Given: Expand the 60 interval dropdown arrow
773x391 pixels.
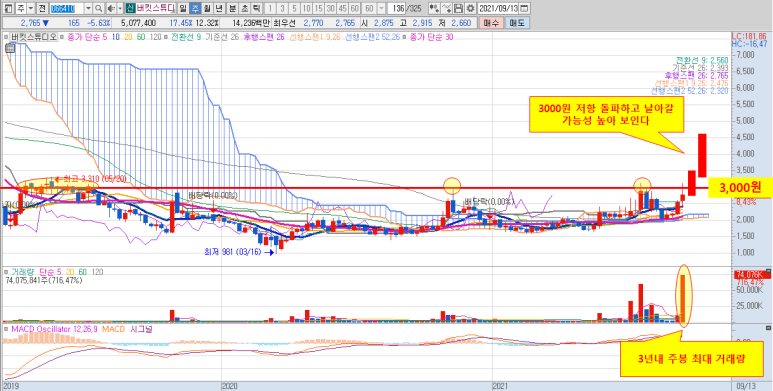Looking at the screenshot, I should point(381,8).
